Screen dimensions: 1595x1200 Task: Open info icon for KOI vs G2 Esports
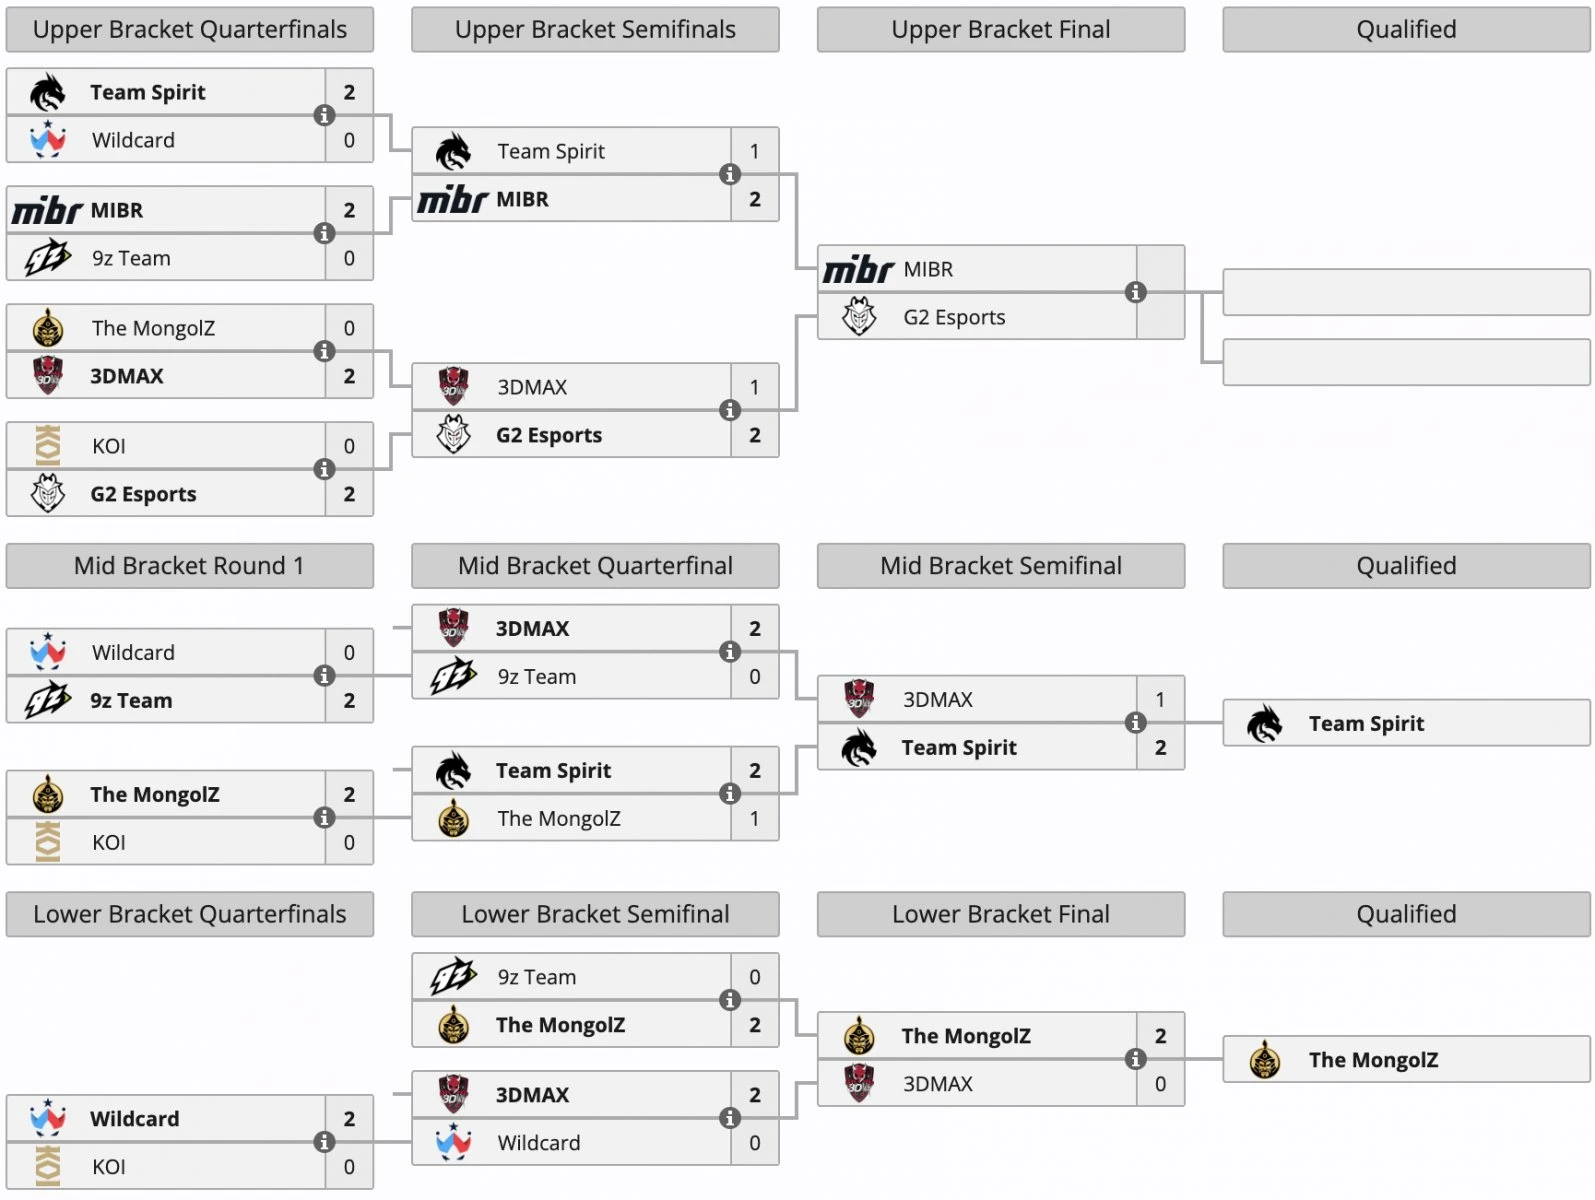[x=324, y=469]
